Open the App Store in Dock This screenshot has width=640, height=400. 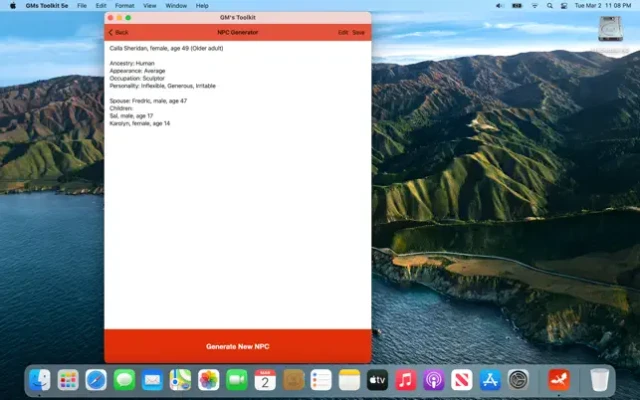point(490,379)
